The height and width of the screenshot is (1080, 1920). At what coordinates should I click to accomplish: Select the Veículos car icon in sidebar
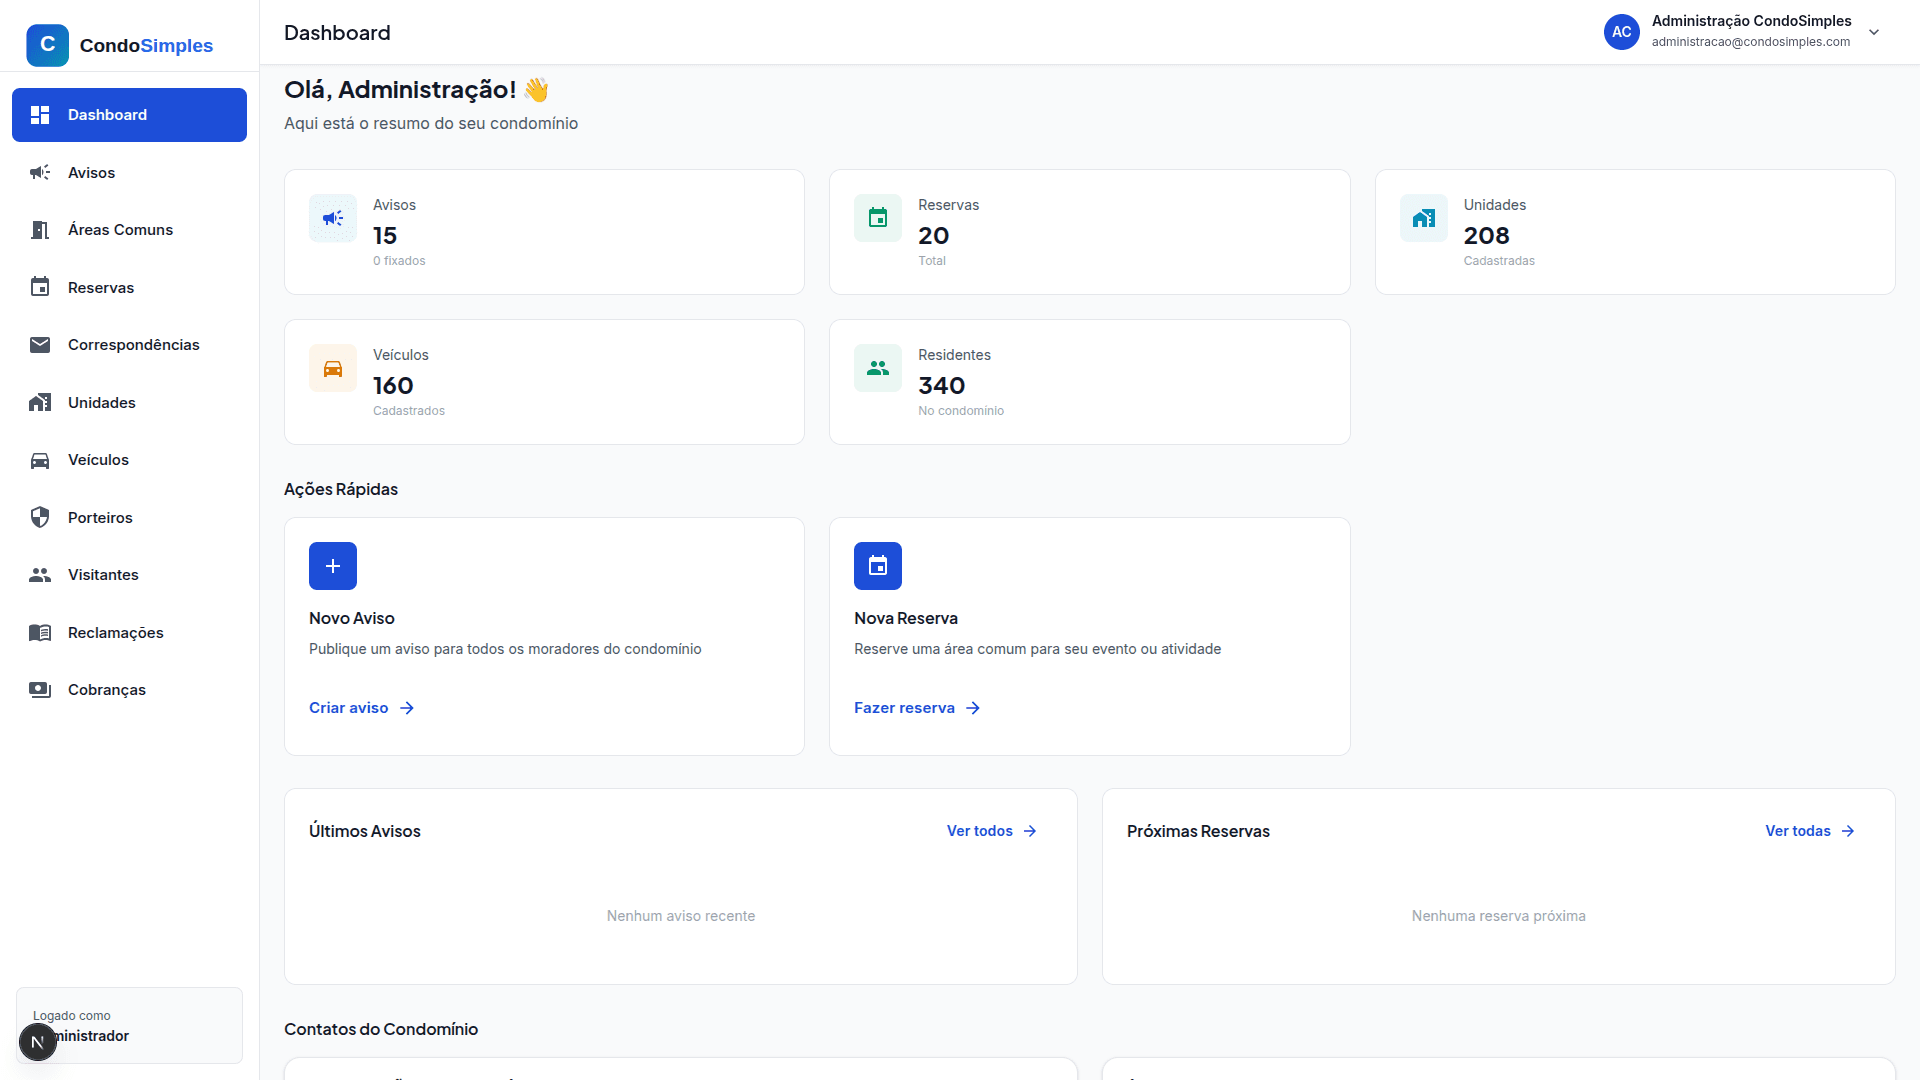point(40,460)
